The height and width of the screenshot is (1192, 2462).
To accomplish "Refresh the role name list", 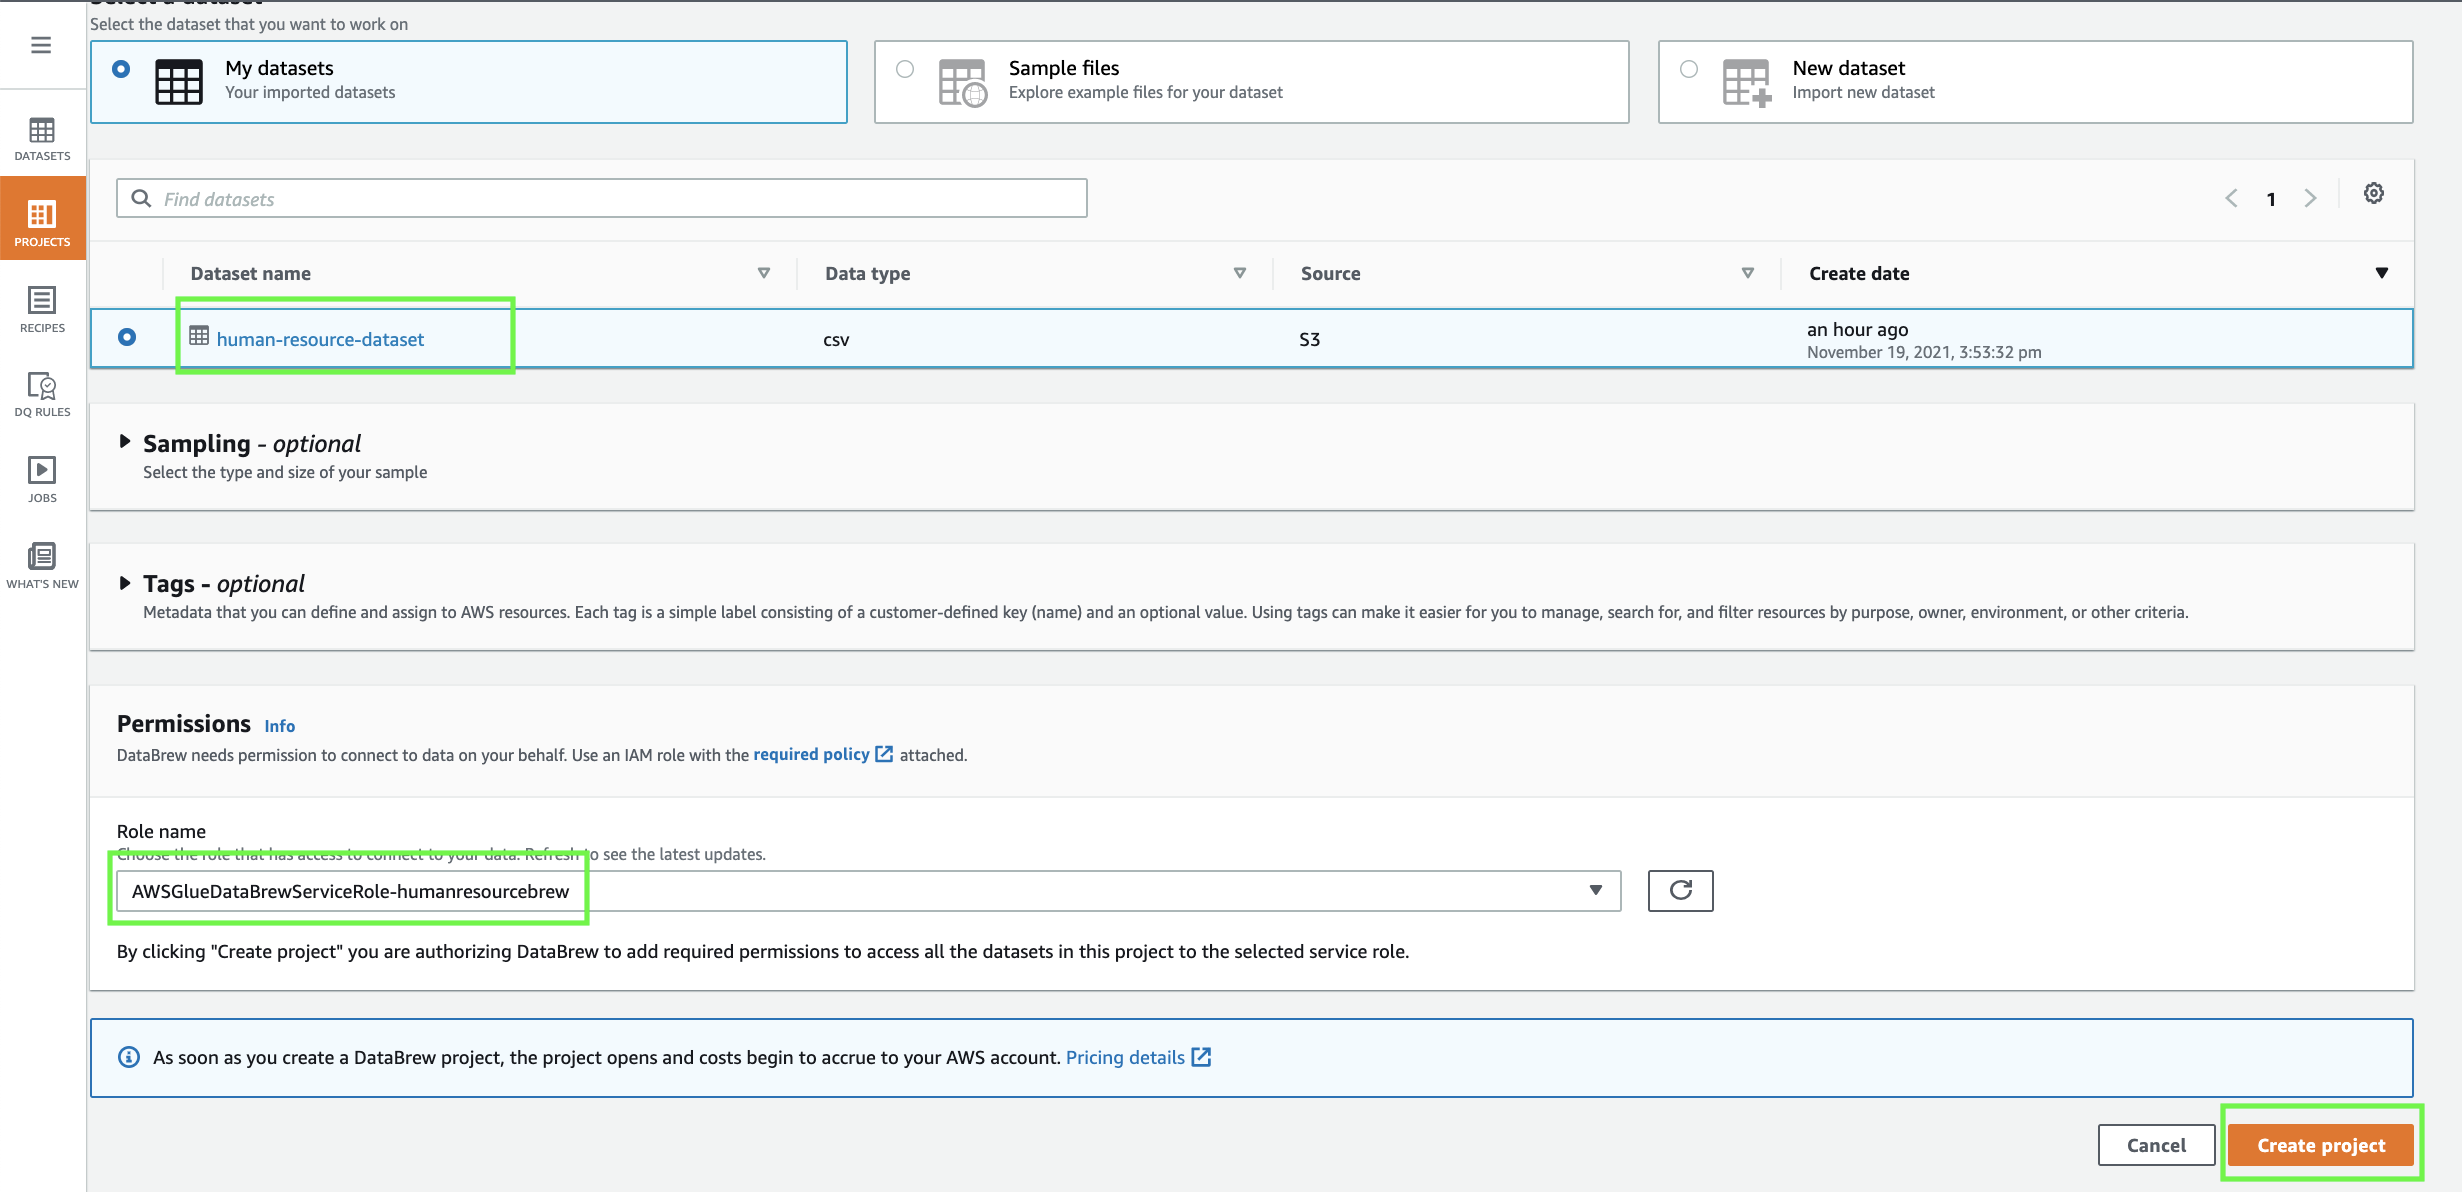I will [1680, 890].
